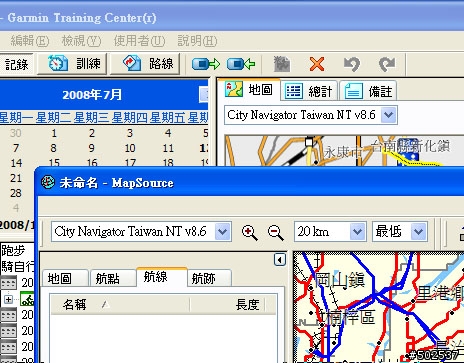Select day 28 in the calendar
The image size is (464, 363).
click(x=16, y=193)
